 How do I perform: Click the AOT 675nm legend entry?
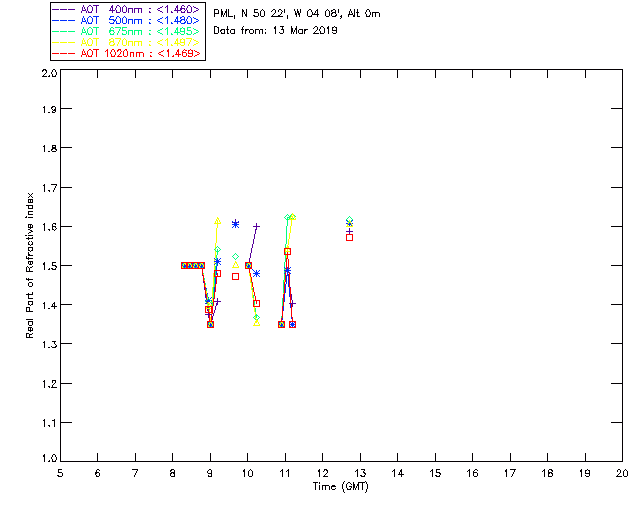127,31
